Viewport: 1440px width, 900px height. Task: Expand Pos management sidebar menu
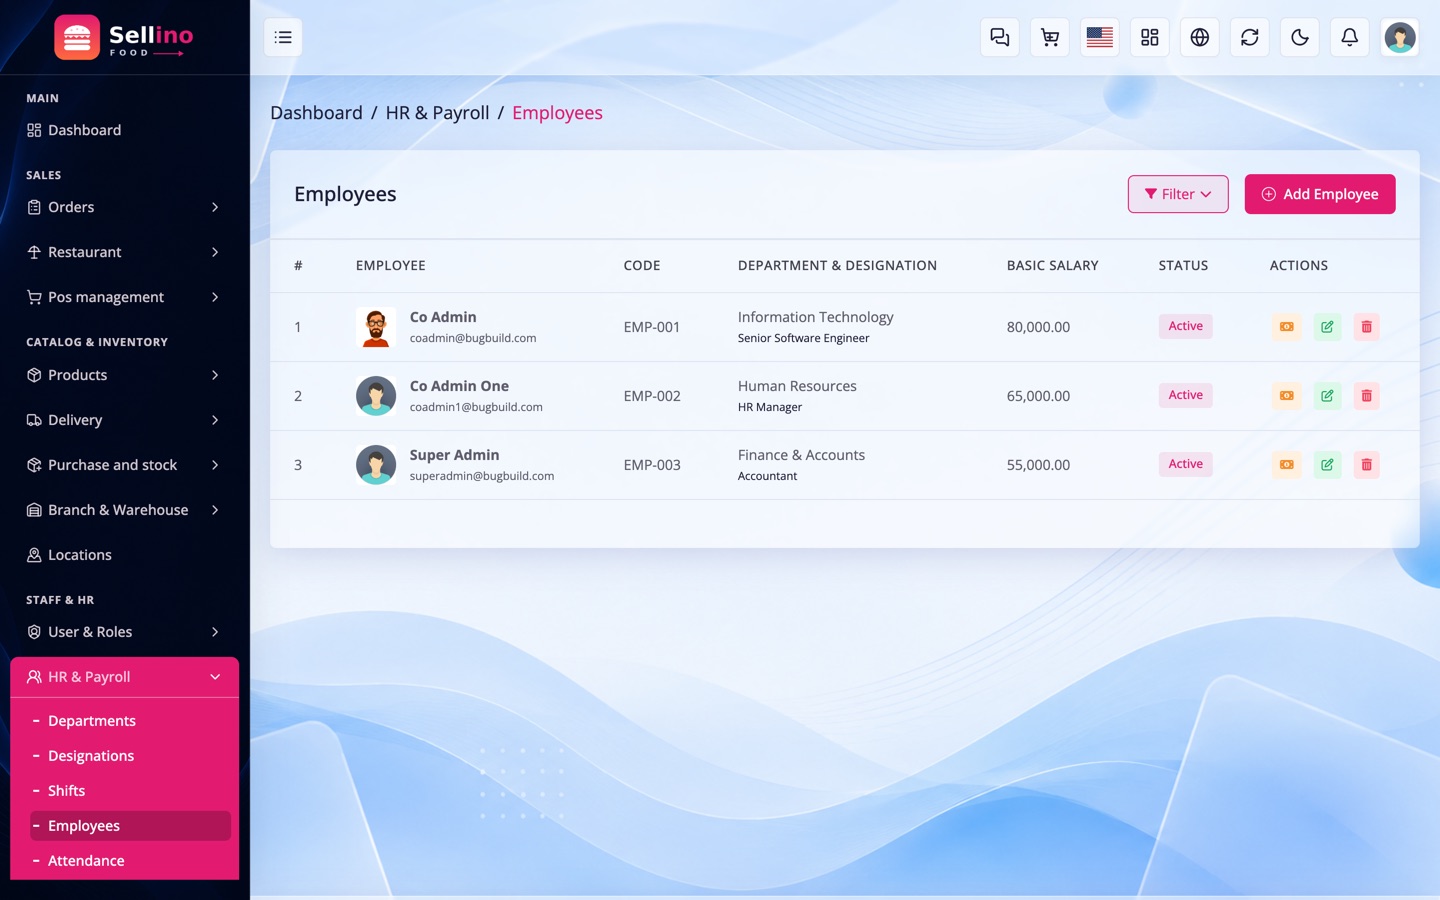pyautogui.click(x=124, y=297)
